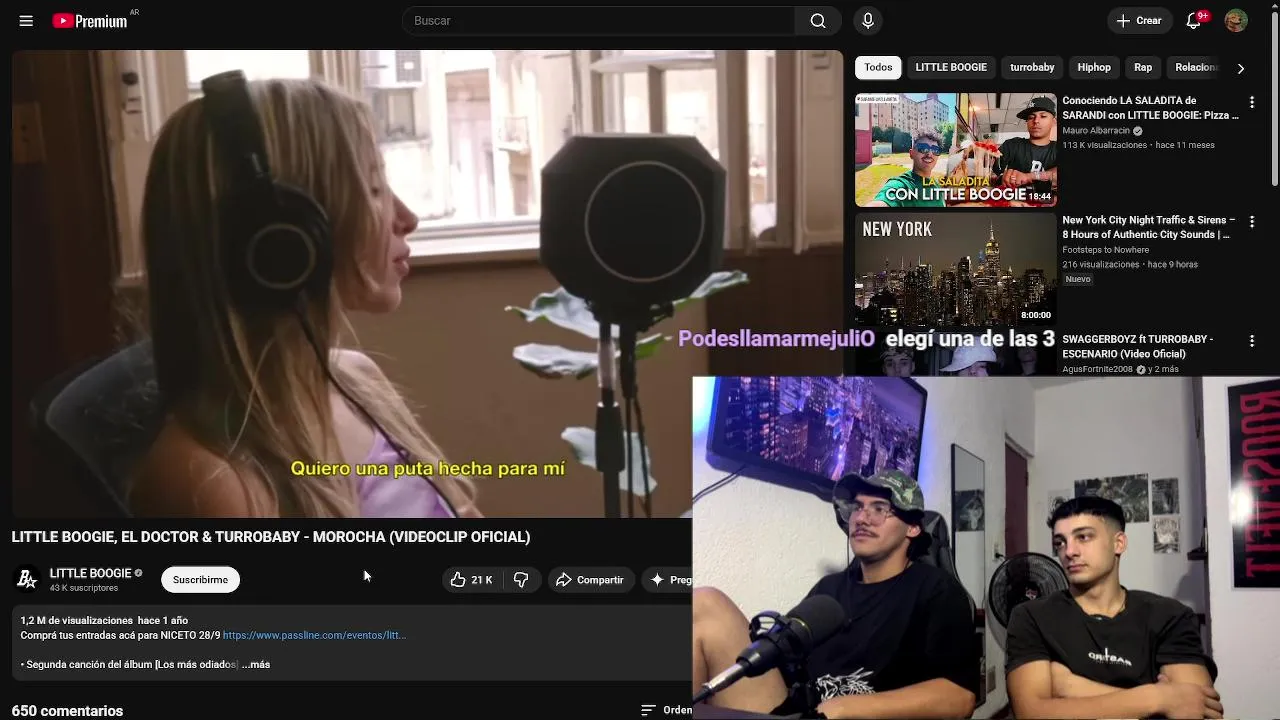Click the 650 comentarios heading
The width and height of the screenshot is (1280, 720).
click(x=67, y=711)
